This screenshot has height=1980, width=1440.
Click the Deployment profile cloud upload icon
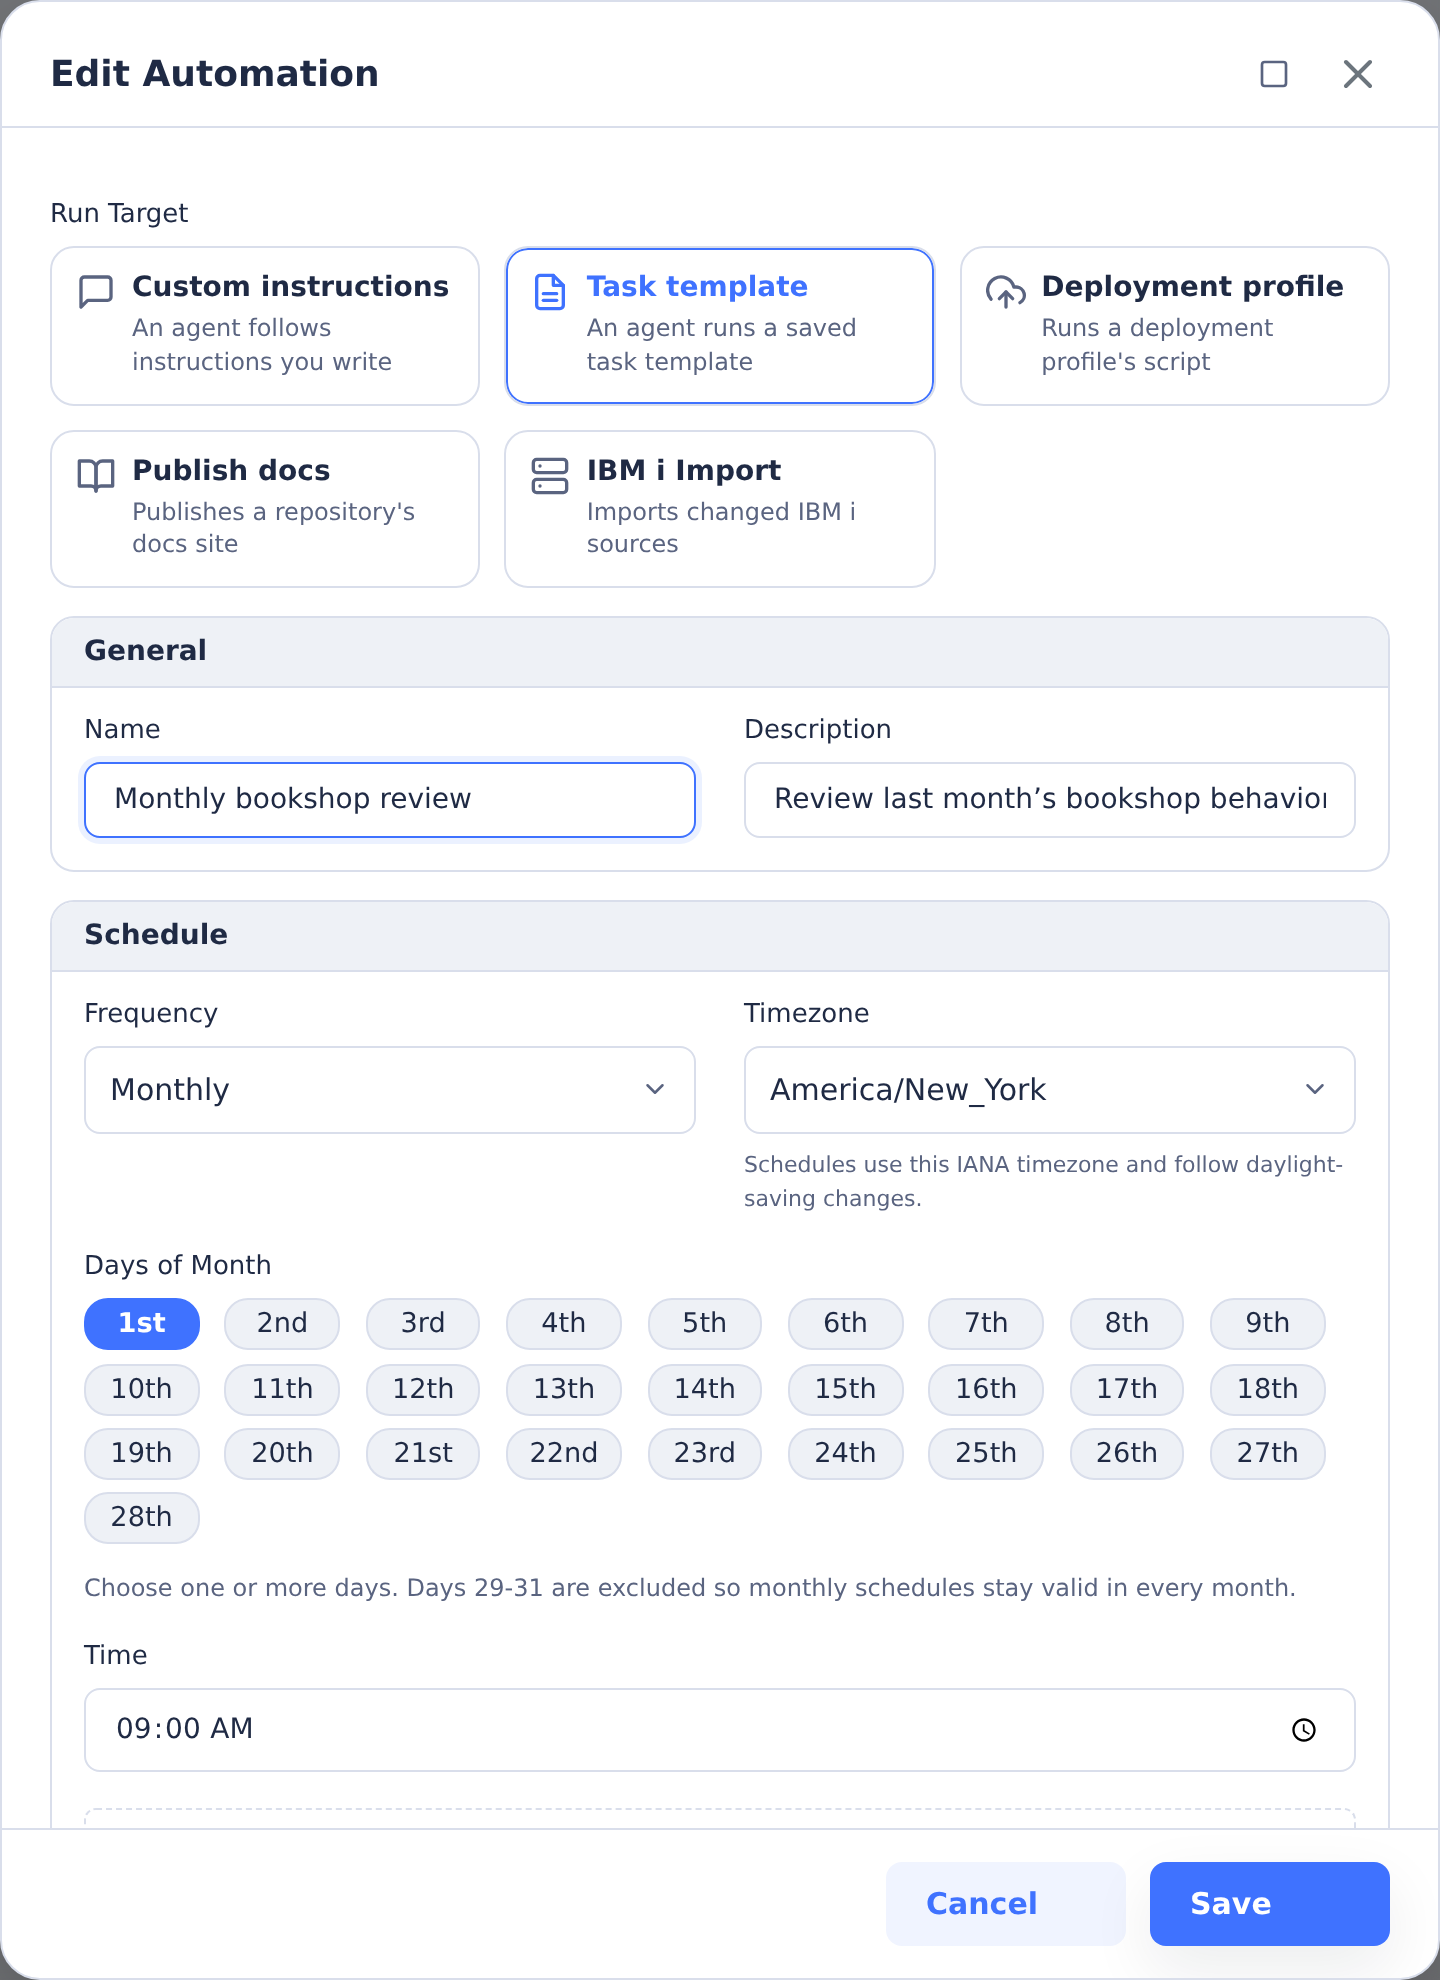click(x=1005, y=292)
